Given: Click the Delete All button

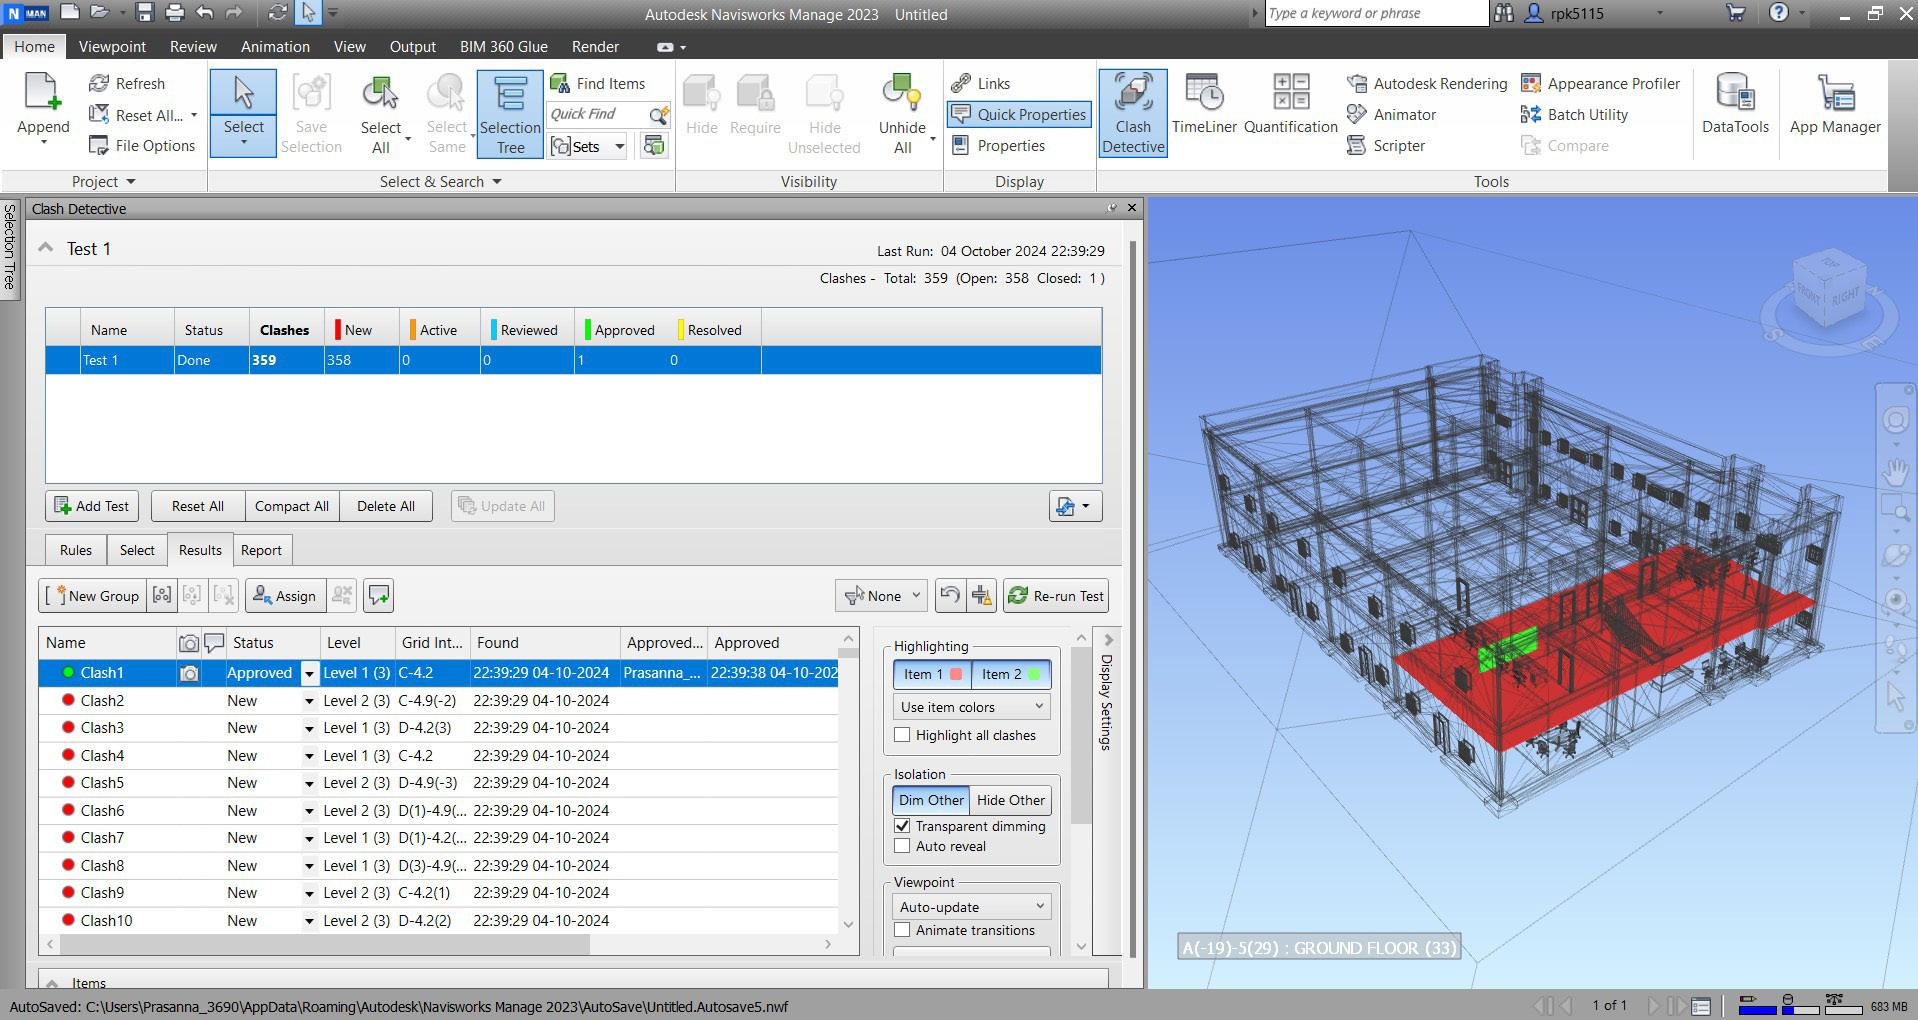Looking at the screenshot, I should pyautogui.click(x=385, y=506).
